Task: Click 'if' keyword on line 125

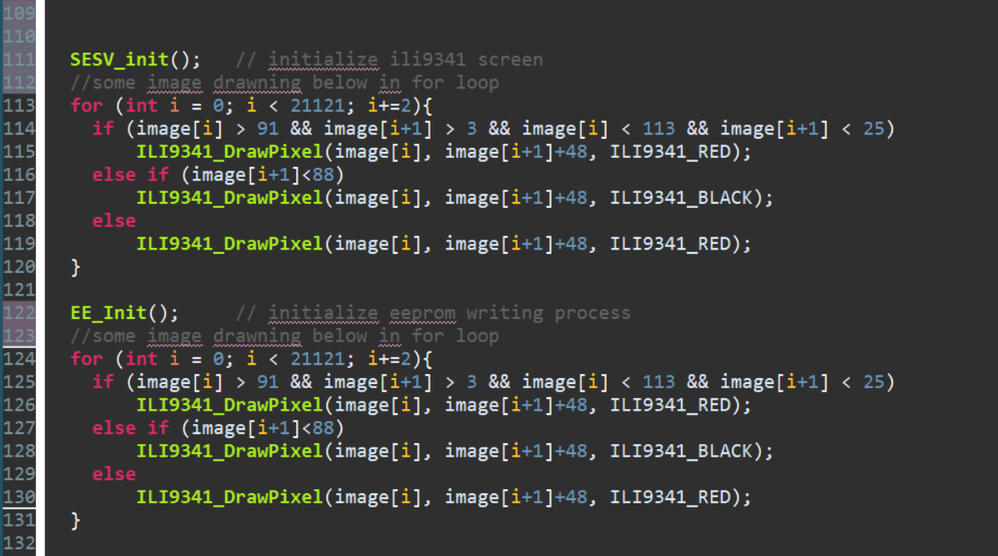Action: [102, 382]
